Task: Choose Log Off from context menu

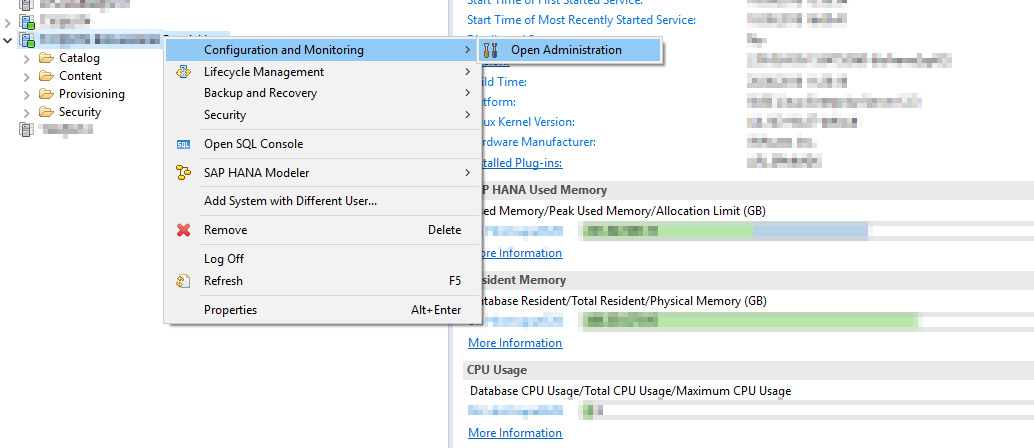Action: pyautogui.click(x=320, y=259)
